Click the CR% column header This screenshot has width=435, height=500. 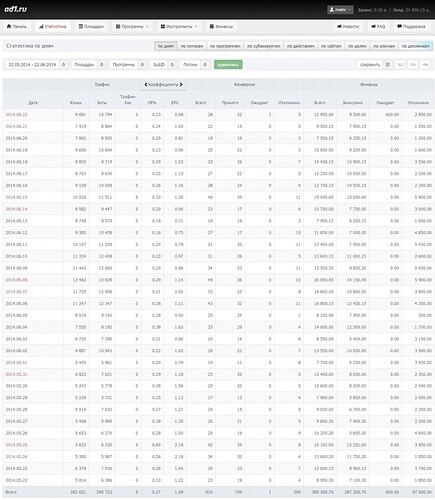click(x=152, y=103)
